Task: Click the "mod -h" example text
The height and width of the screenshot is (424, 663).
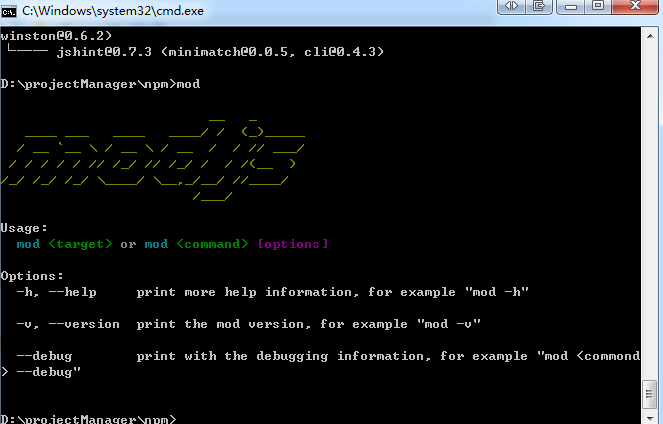Action: pos(497,292)
